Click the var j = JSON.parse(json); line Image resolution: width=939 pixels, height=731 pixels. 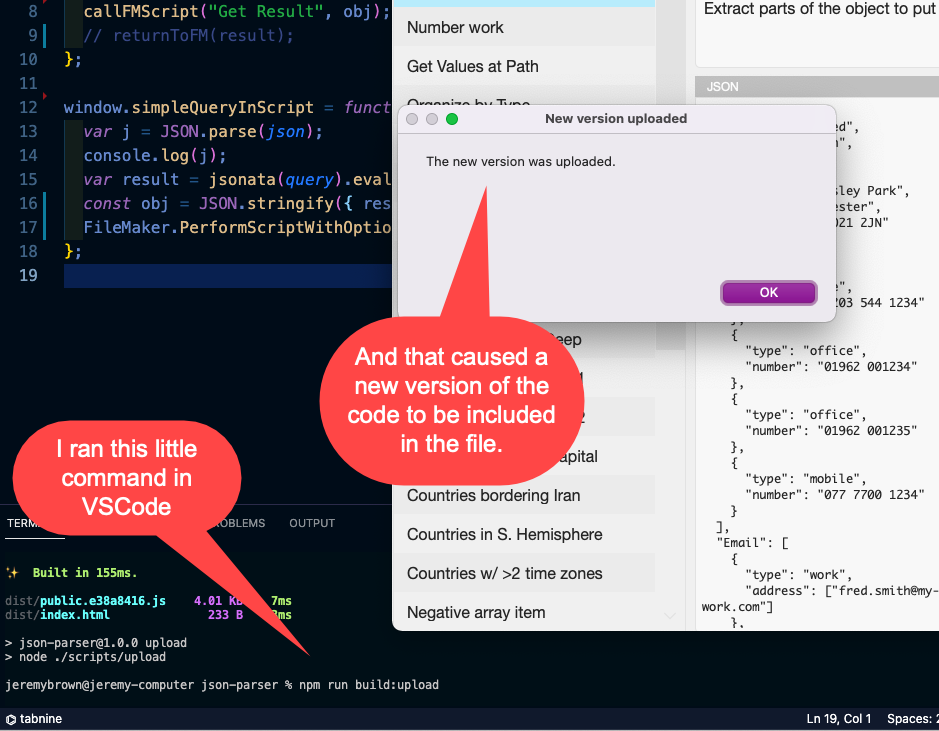[x=203, y=132]
